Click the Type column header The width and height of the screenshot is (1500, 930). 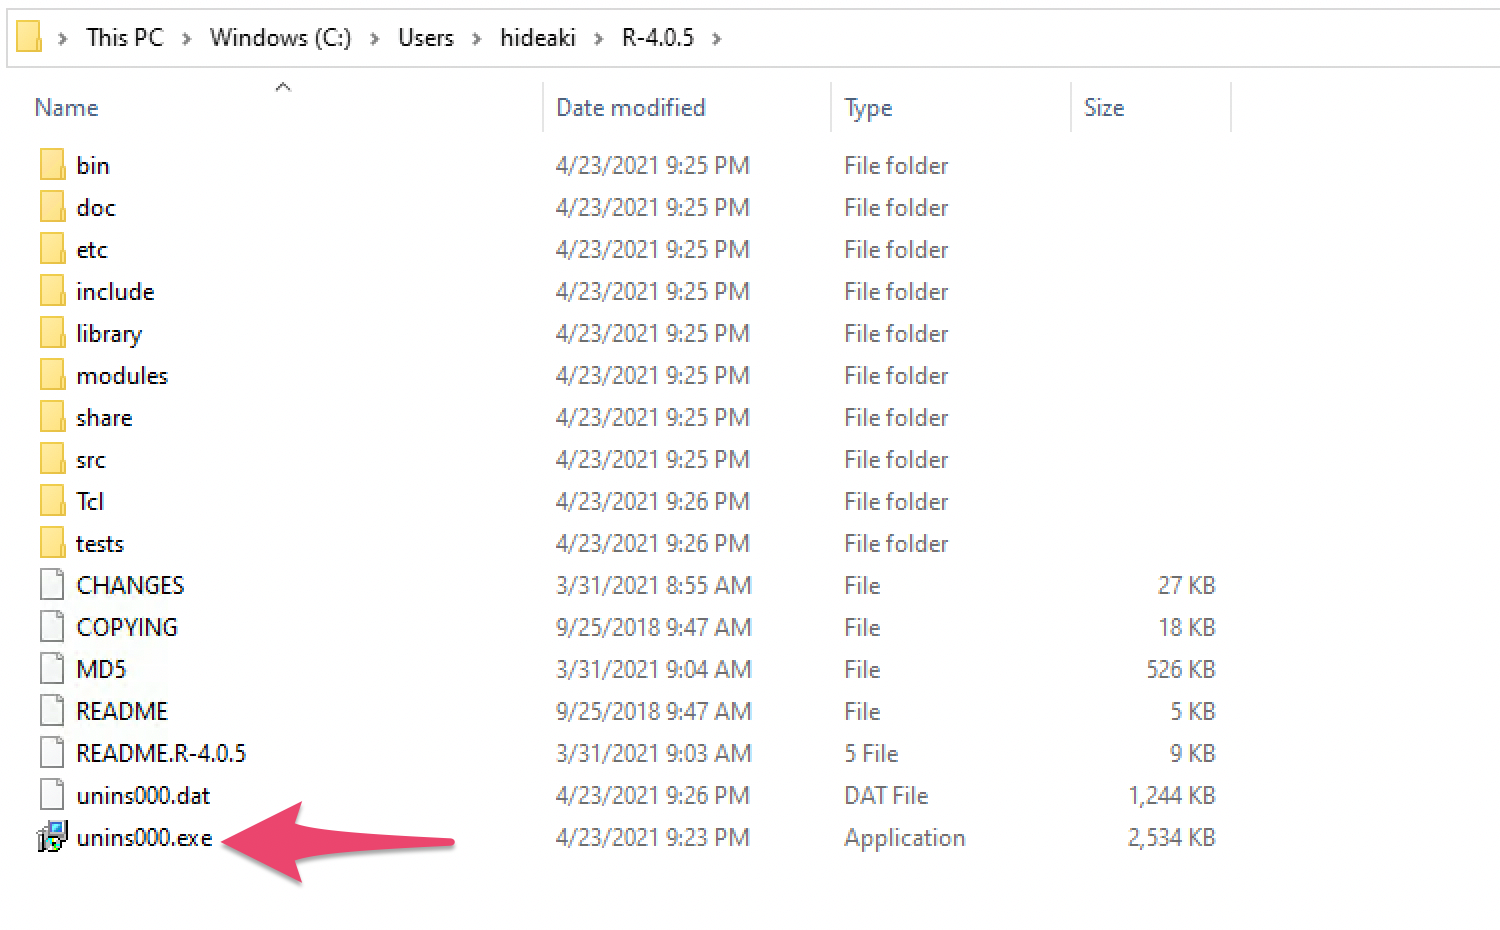[x=867, y=108]
